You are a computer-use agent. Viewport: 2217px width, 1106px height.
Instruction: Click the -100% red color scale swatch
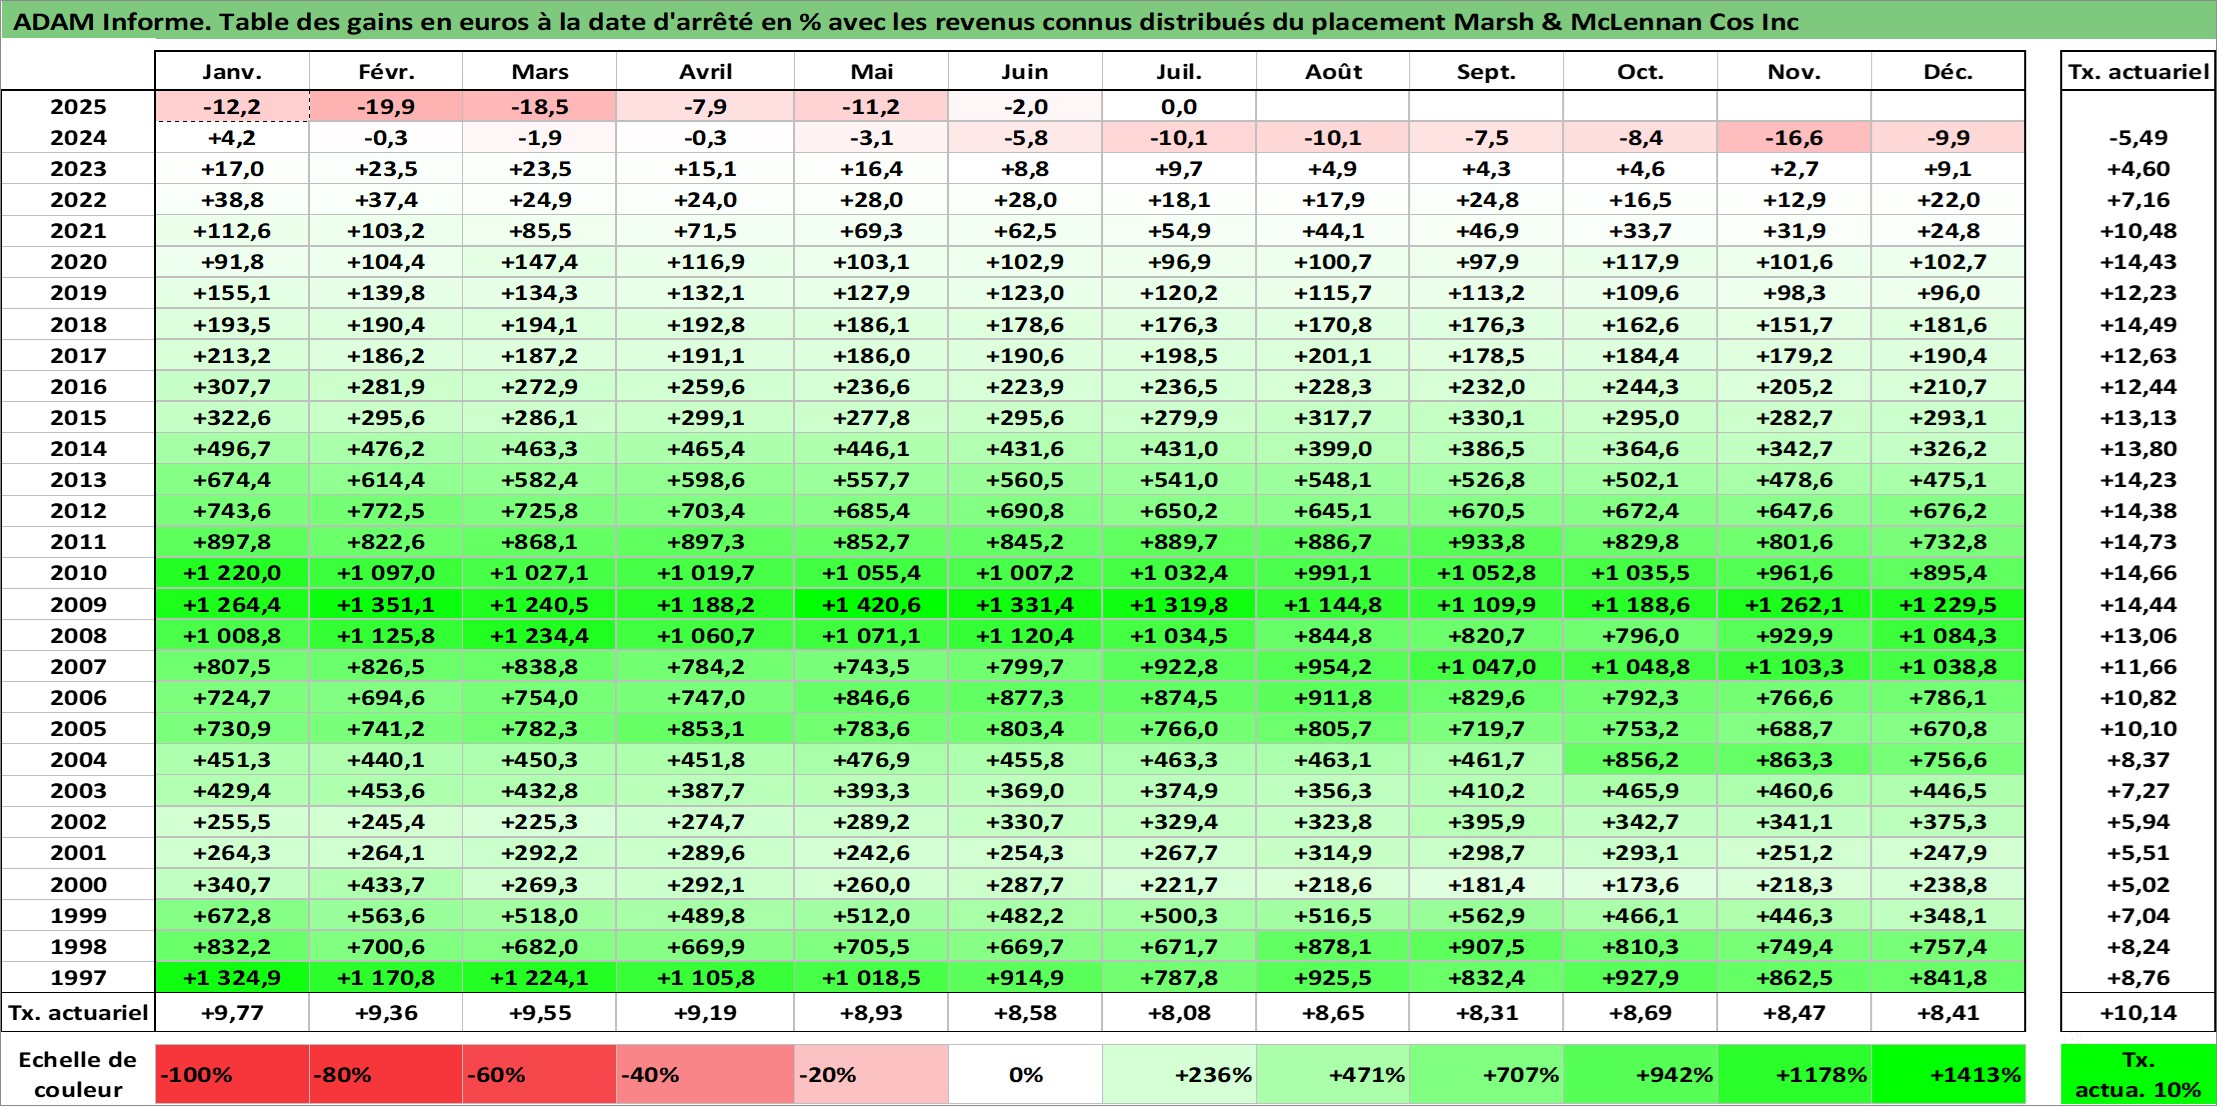pos(232,1074)
